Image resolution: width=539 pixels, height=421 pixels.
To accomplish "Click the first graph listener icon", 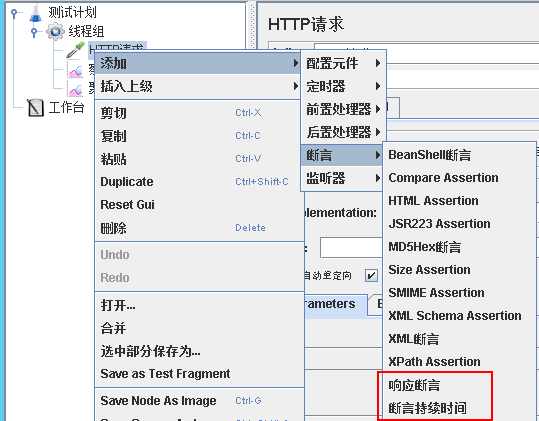I will (x=75, y=70).
